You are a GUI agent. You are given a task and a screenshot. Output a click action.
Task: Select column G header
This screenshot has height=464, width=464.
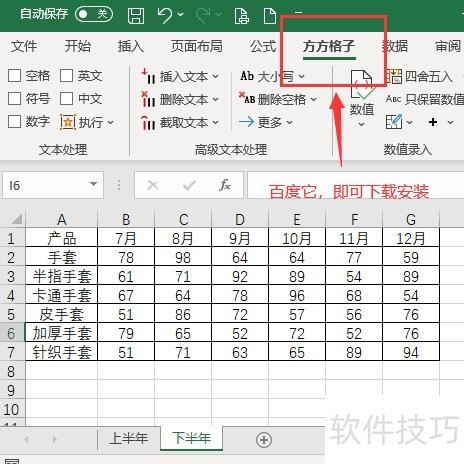click(411, 219)
